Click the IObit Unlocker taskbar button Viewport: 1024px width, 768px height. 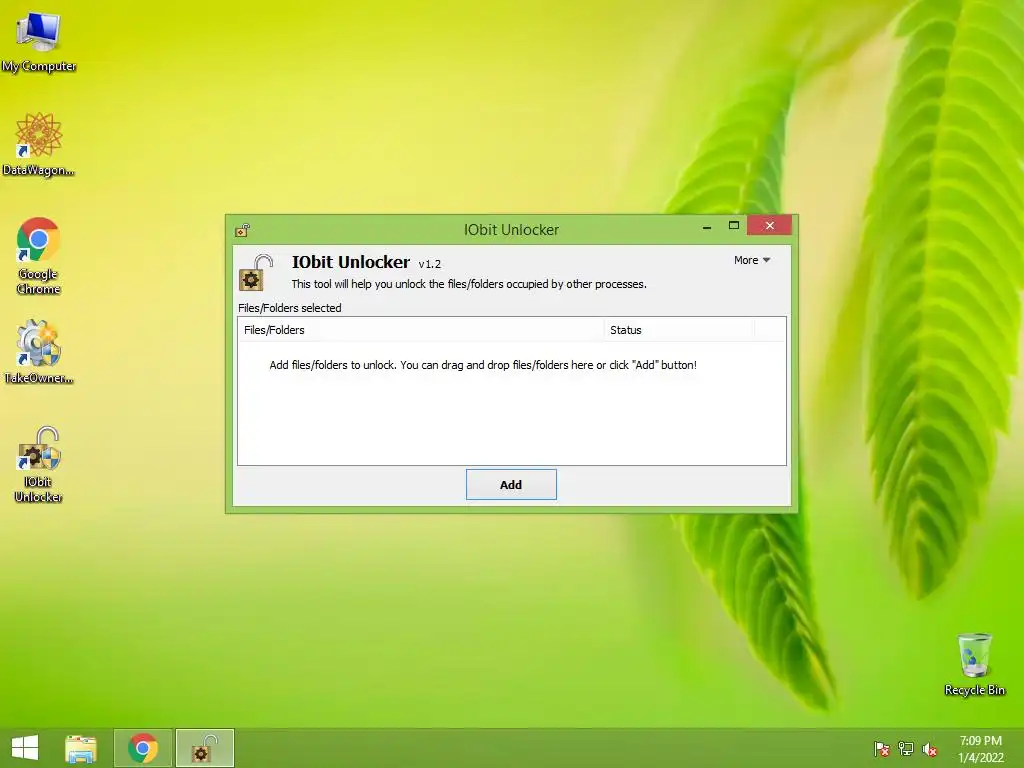204,748
